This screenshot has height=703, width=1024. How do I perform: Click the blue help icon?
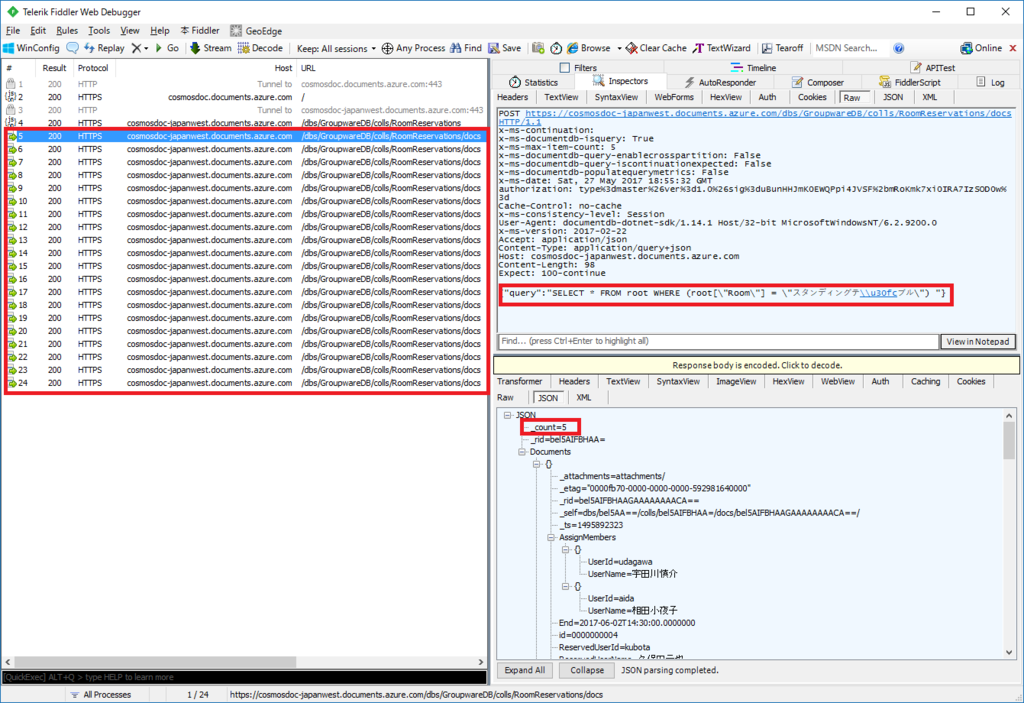[899, 48]
